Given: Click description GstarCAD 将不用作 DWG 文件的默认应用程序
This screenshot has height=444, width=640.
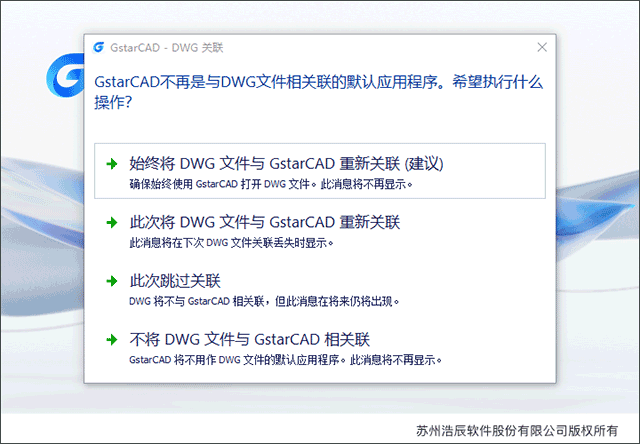Looking at the screenshot, I should point(285,360).
